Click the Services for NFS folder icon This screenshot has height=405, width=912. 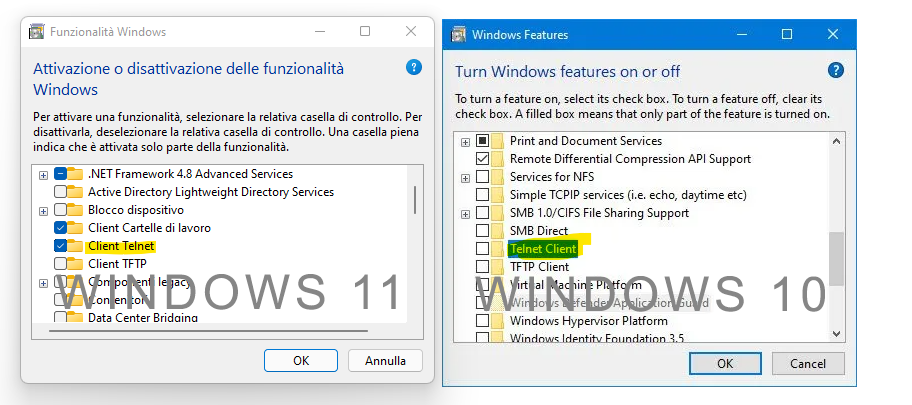pos(499,177)
